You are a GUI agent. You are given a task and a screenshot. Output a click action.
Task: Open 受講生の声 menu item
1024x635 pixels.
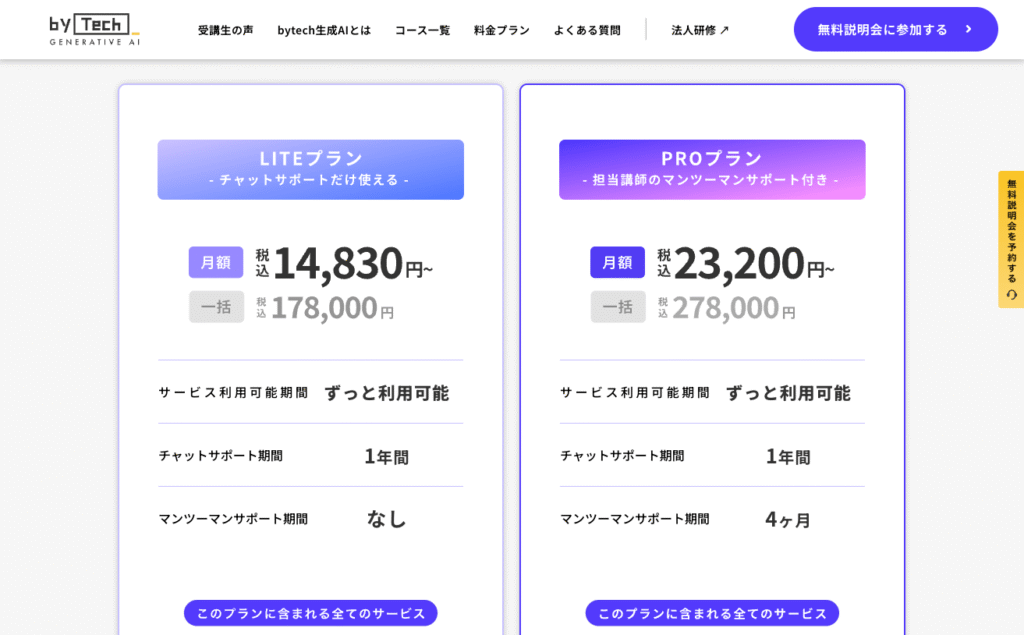pos(225,30)
